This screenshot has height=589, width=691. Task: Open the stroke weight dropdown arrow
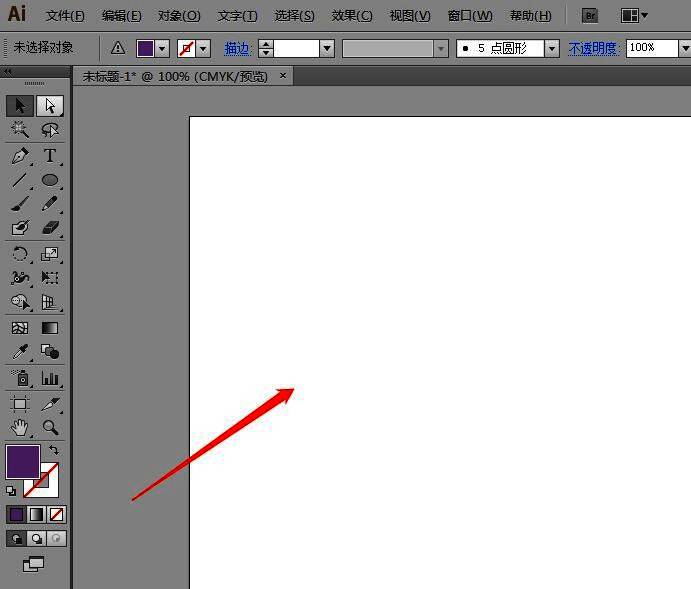[x=327, y=48]
